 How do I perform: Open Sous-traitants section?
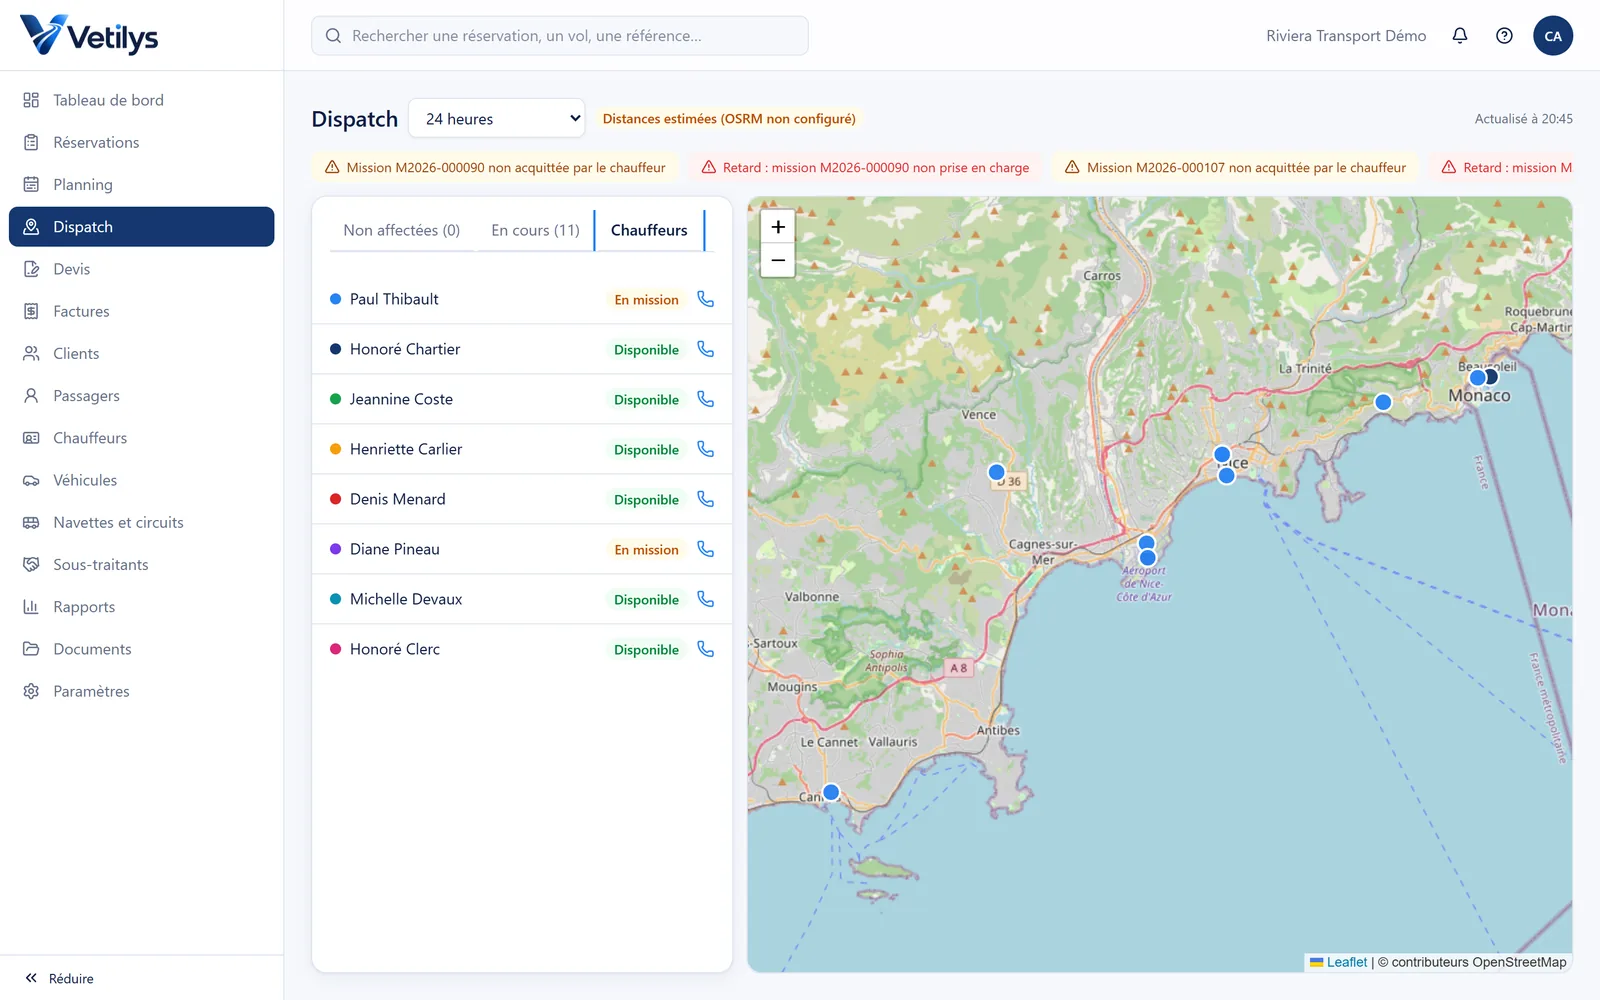pos(142,564)
